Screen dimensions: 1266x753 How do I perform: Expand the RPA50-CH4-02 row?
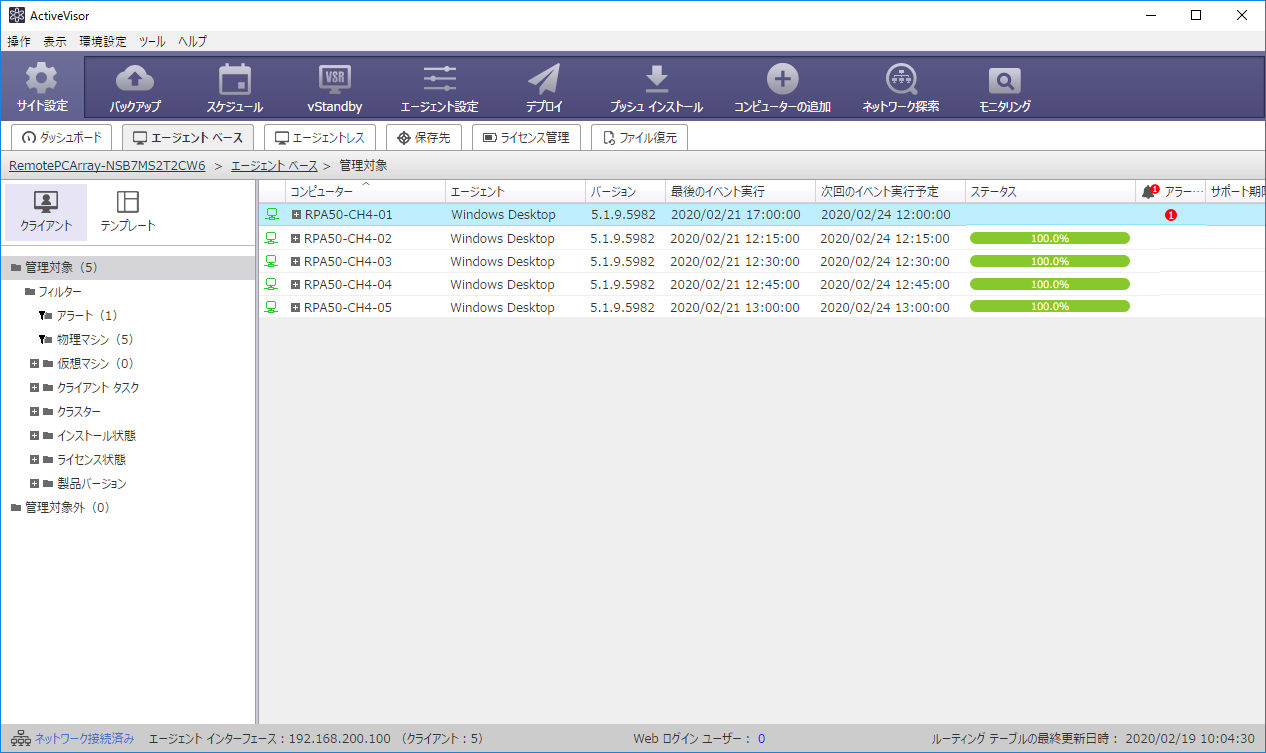coord(296,238)
